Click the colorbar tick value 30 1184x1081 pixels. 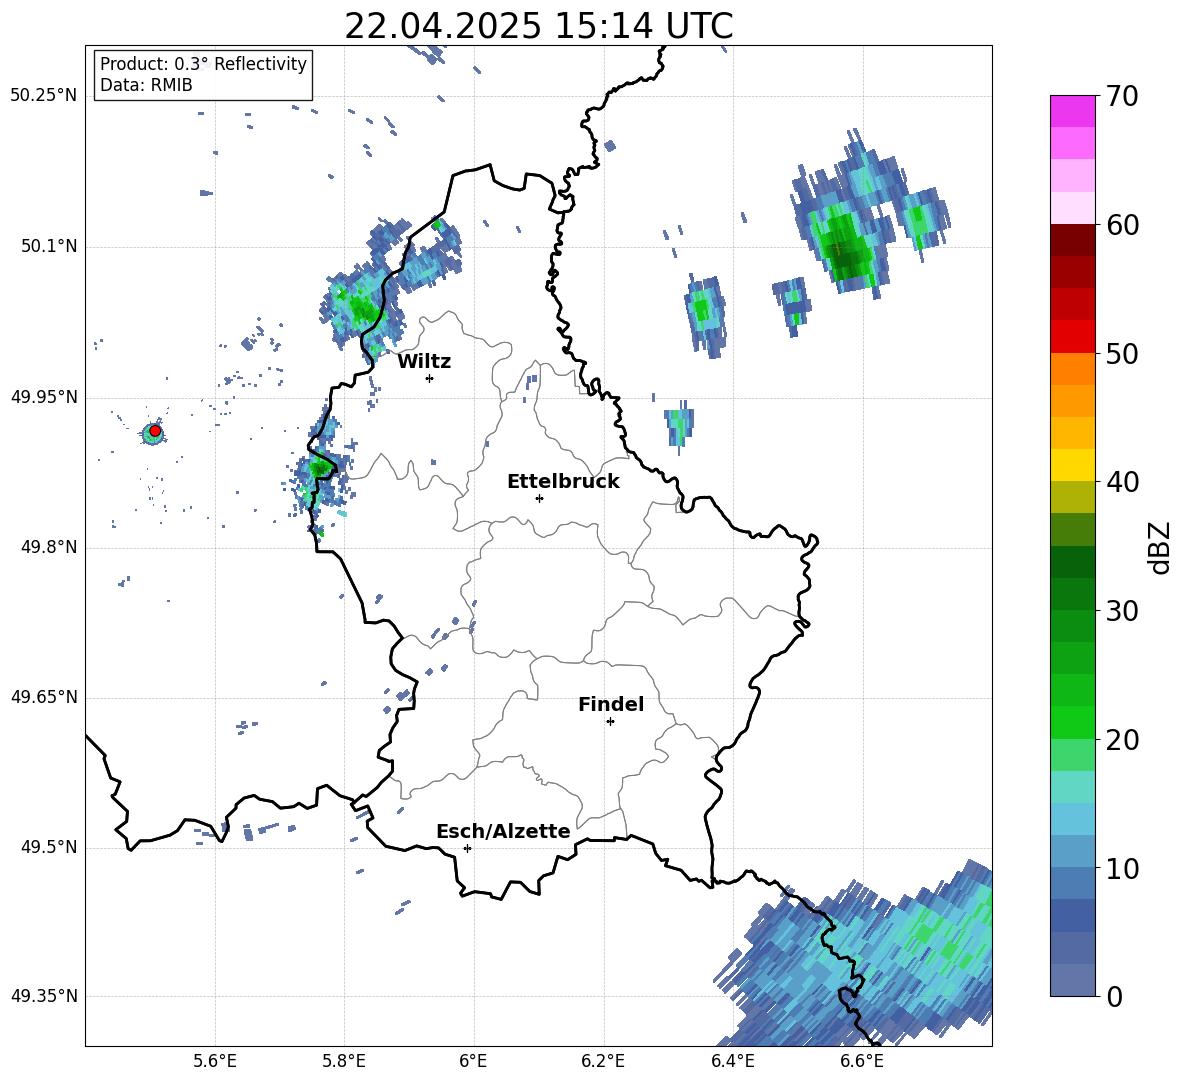point(1122,611)
